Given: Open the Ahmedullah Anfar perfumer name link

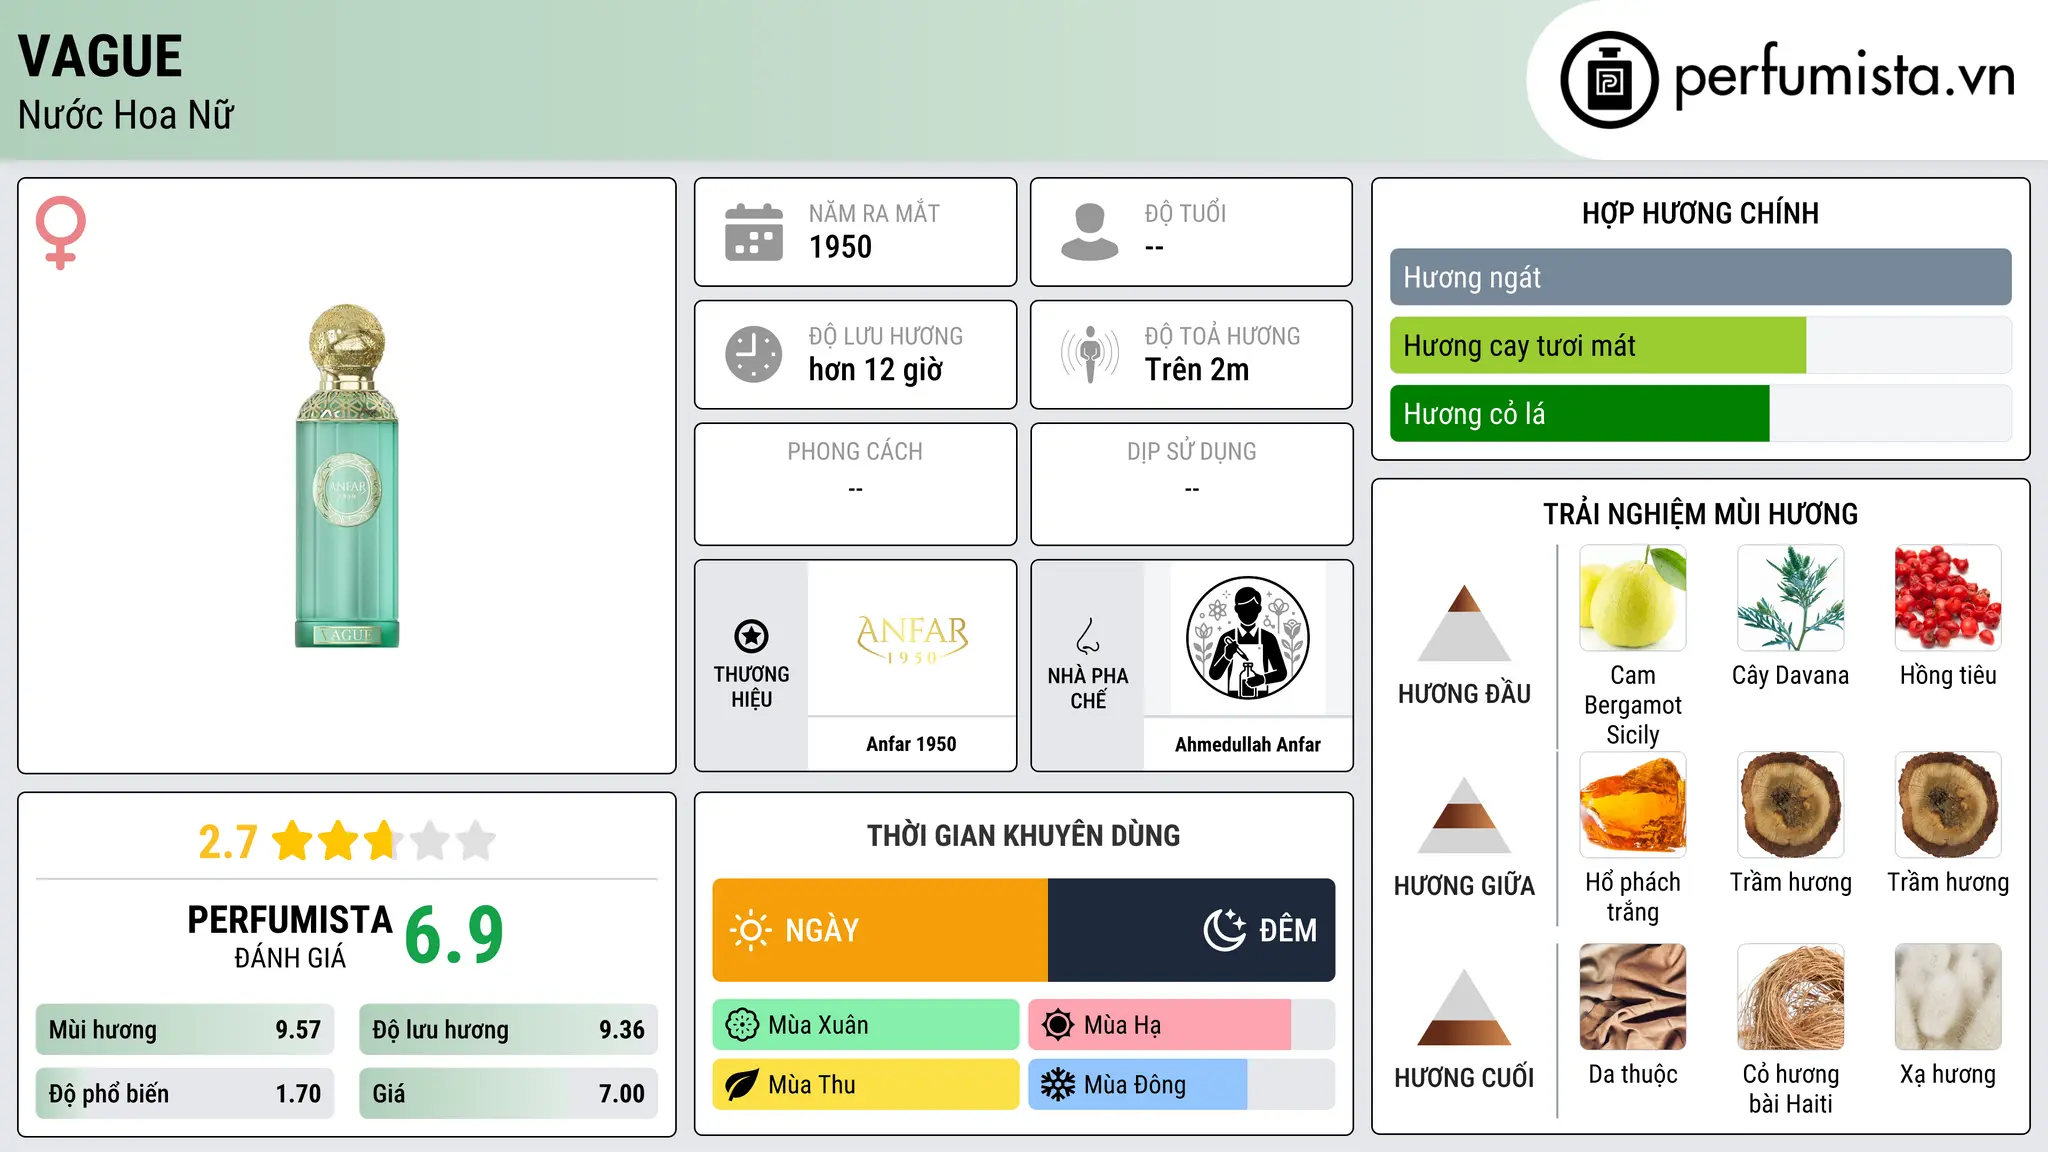Looking at the screenshot, I should pos(1248,744).
